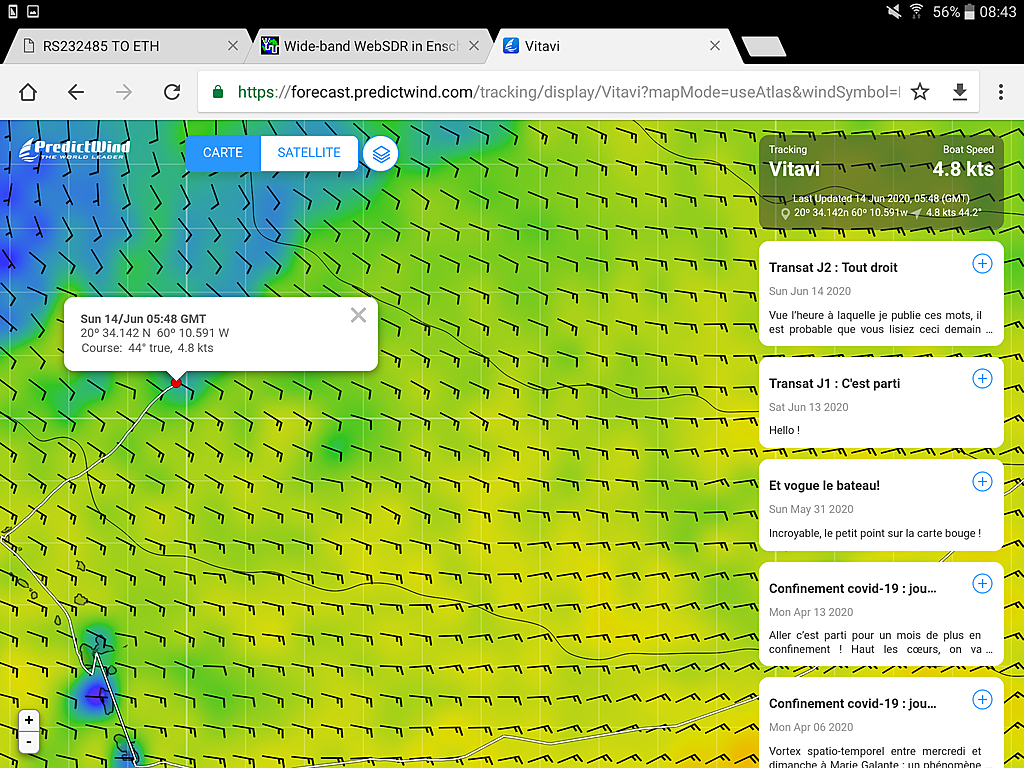Click 'Sat Jun 13 2020' post date
The width and height of the screenshot is (1024, 768).
click(808, 407)
